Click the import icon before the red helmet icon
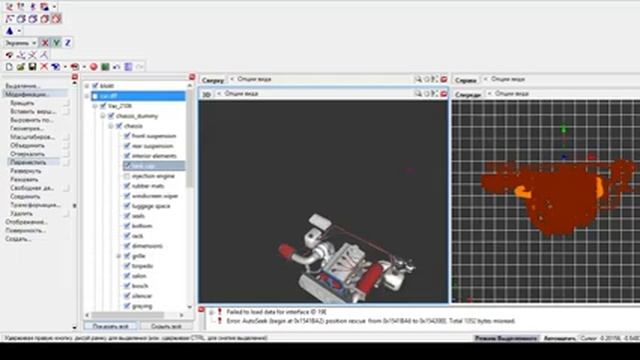 (x=56, y=67)
